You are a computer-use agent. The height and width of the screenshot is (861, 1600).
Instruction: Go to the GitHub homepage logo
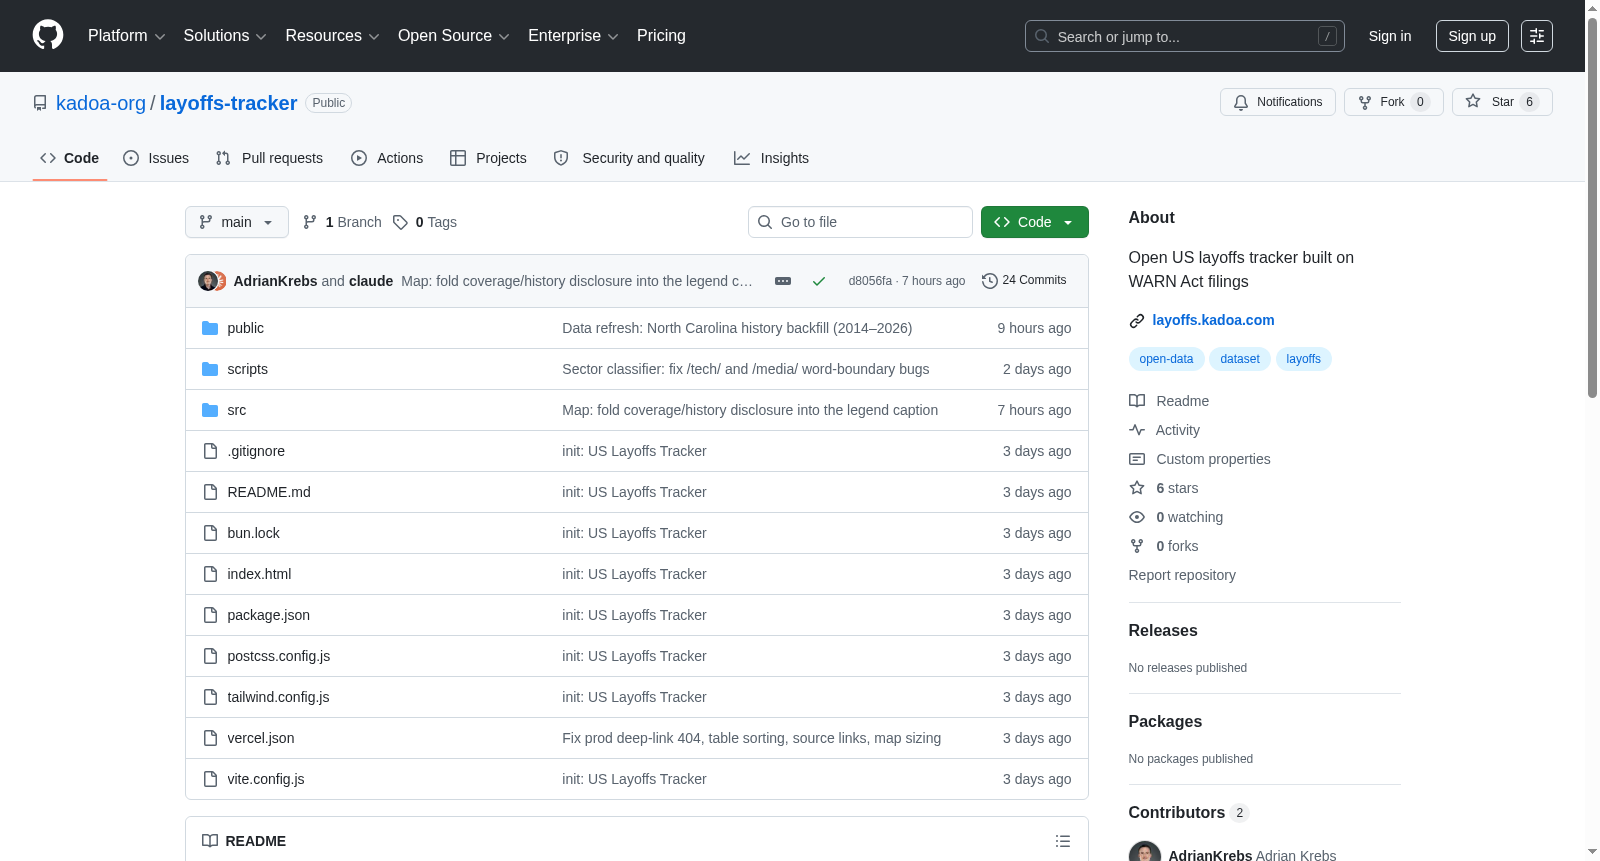pyautogui.click(x=48, y=35)
